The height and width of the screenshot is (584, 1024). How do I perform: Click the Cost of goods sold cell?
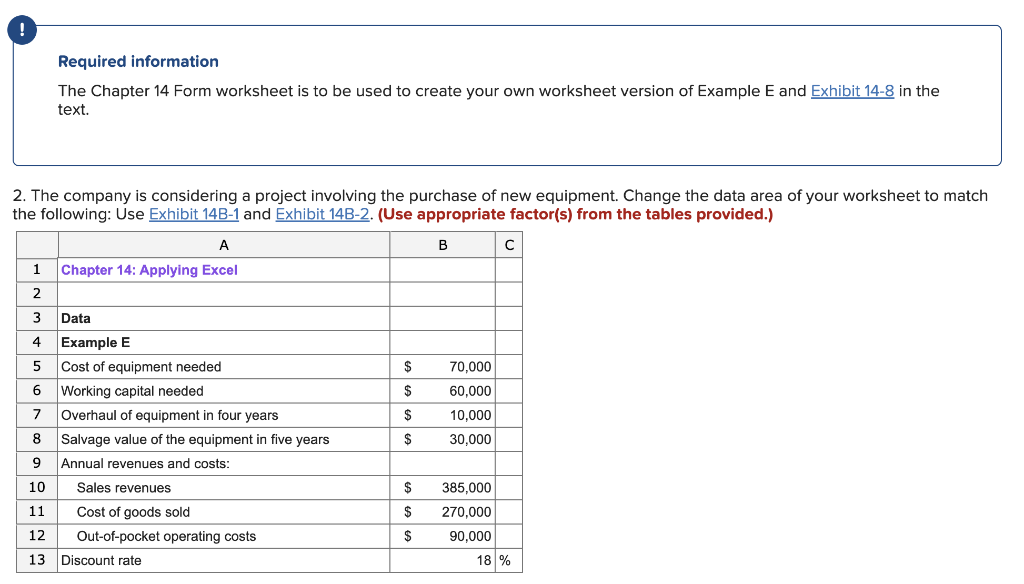coord(120,511)
